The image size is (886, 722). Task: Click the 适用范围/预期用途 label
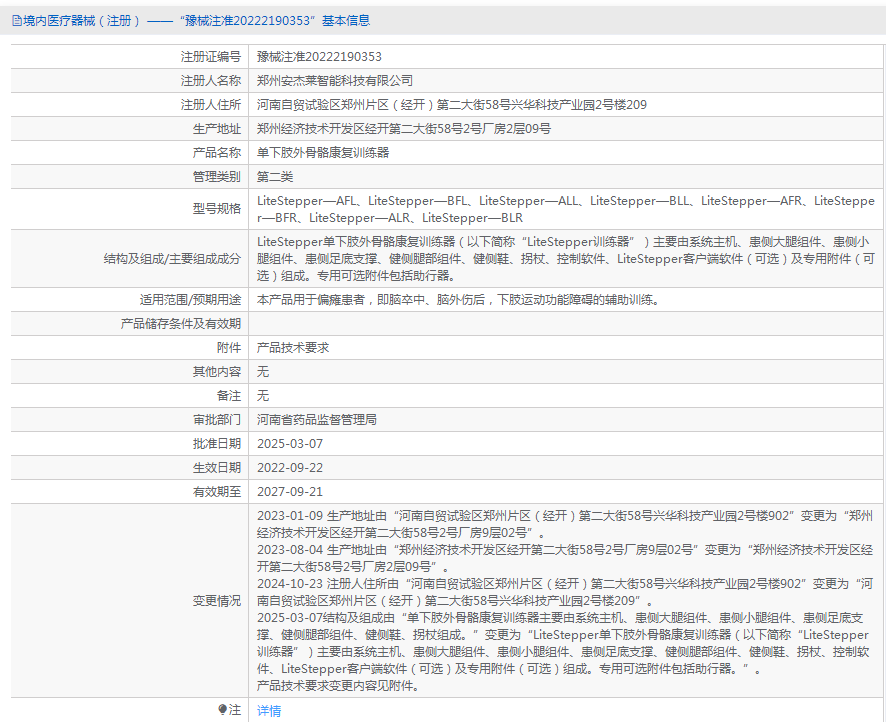click(190, 300)
